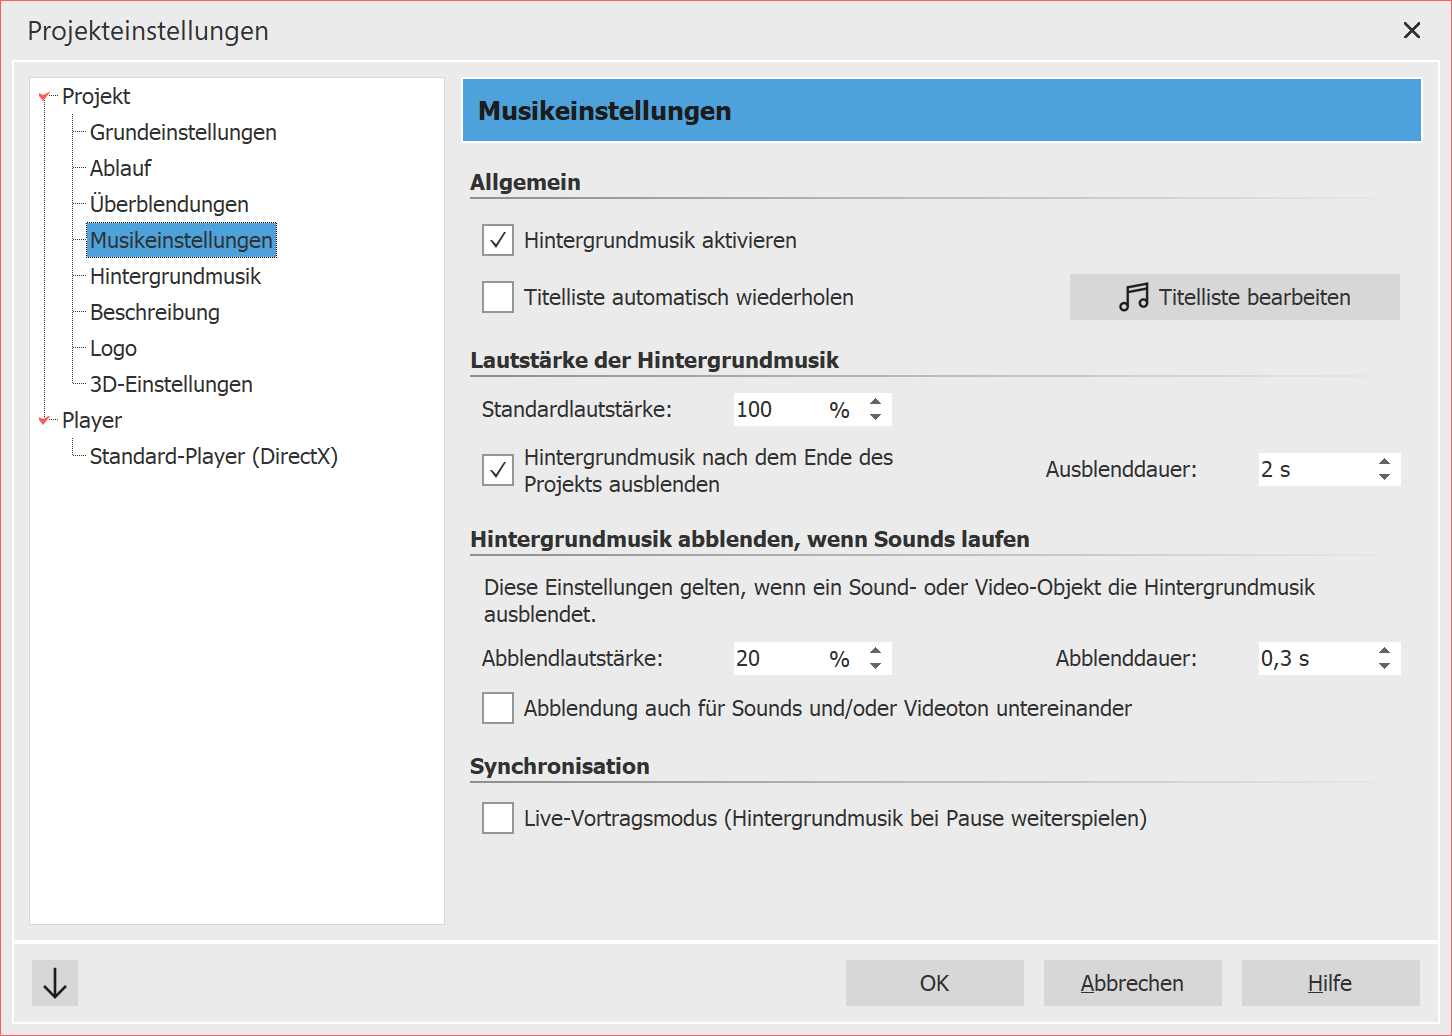Enable Abblendung auch für Sounds und/oder Videoton

(497, 708)
